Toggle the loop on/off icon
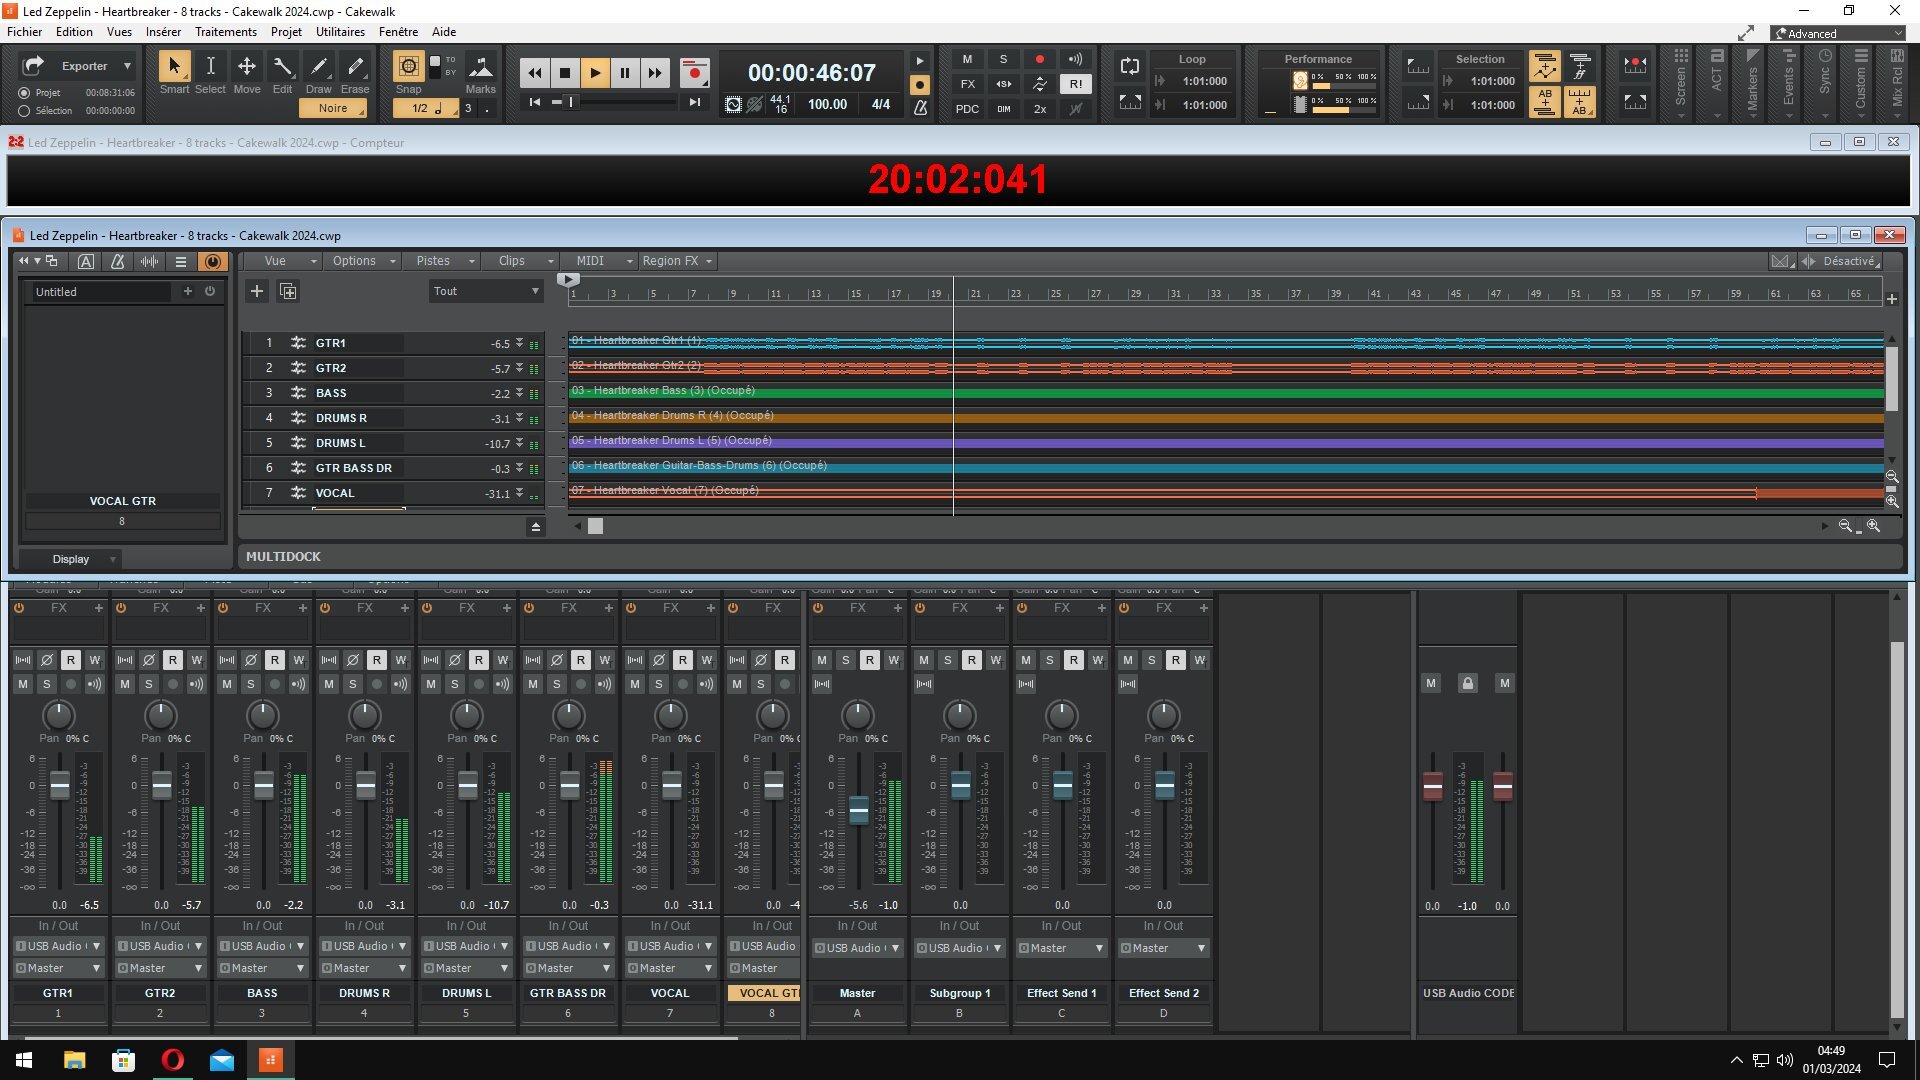 point(1130,67)
